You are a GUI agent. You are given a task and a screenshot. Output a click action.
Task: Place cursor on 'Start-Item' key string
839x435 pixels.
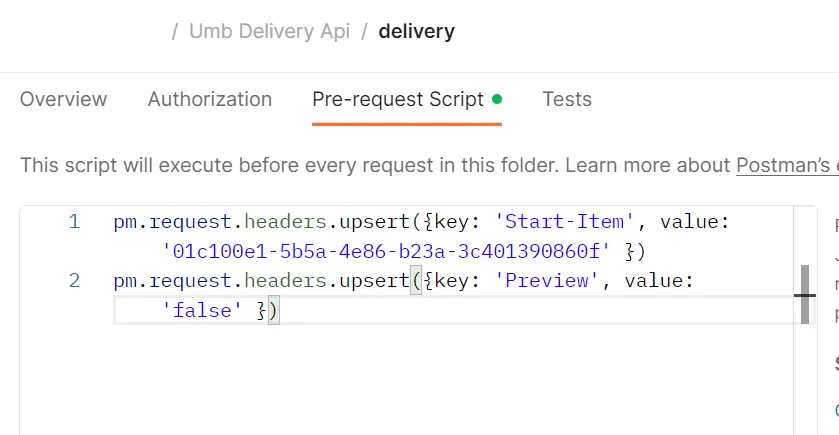click(564, 222)
